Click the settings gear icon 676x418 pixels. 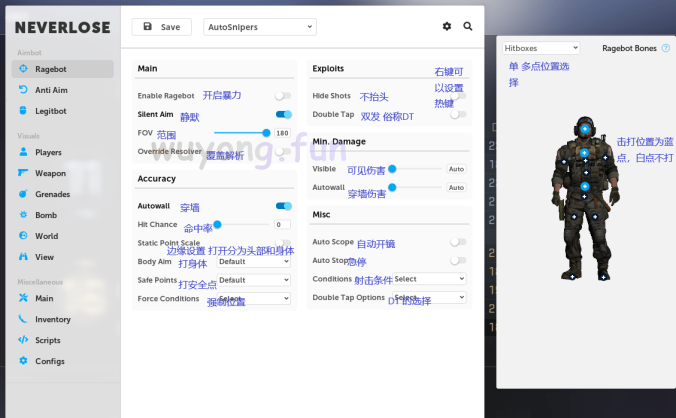pos(447,27)
